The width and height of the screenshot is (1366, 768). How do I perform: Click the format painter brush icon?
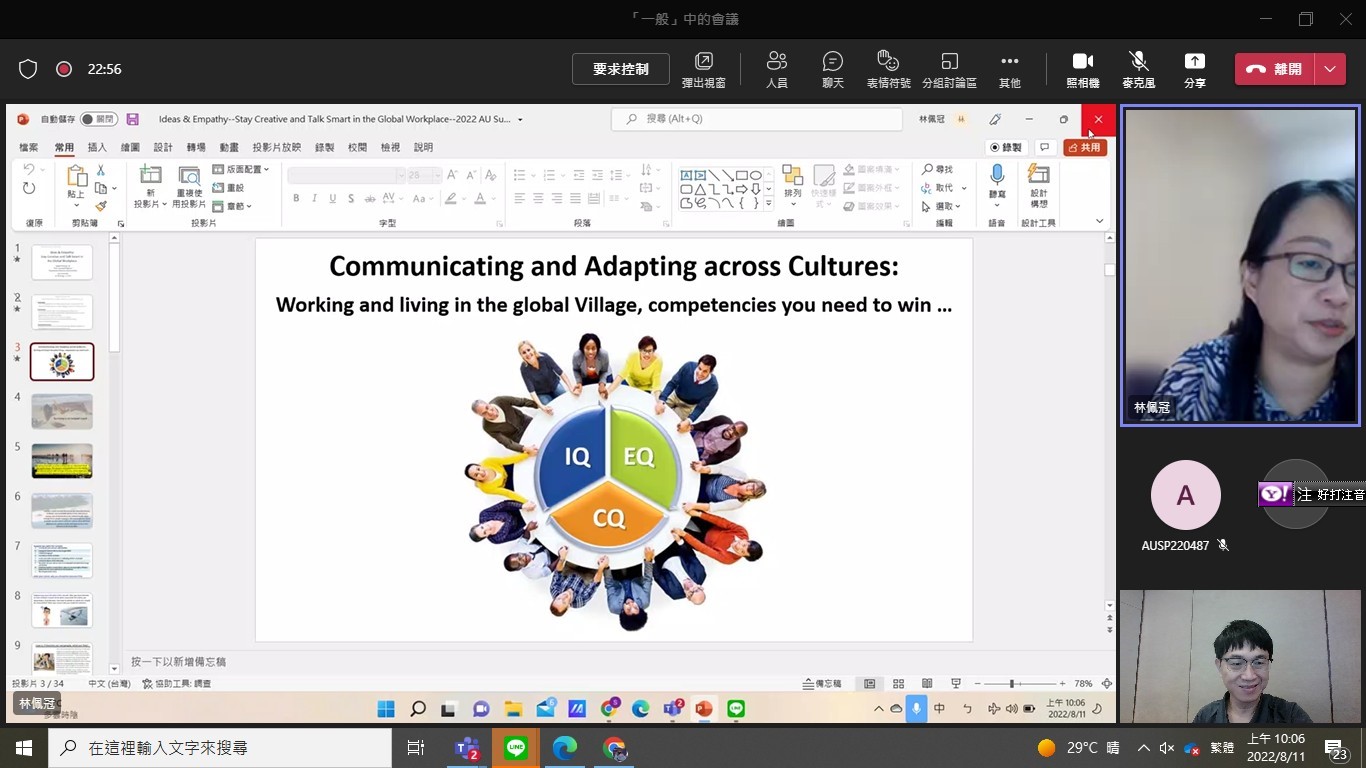(101, 206)
